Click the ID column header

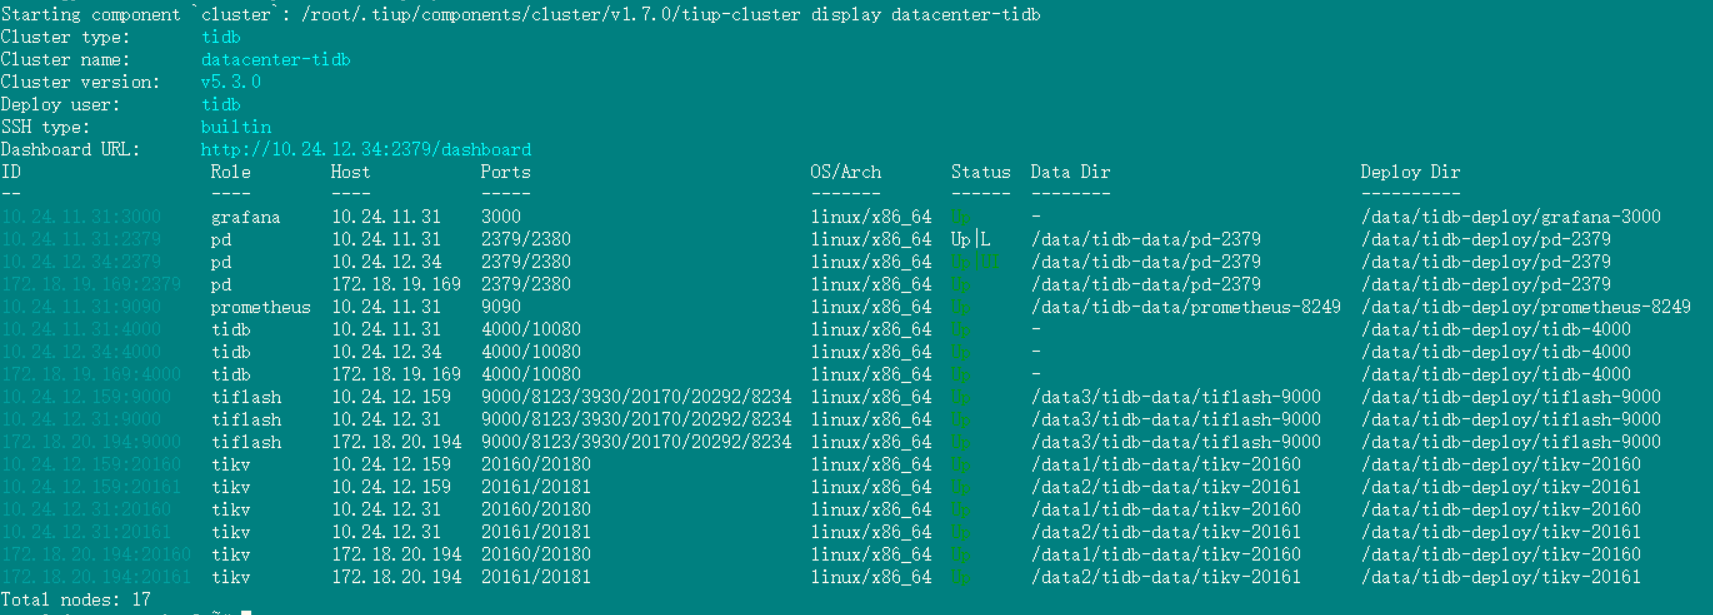pyautogui.click(x=11, y=172)
